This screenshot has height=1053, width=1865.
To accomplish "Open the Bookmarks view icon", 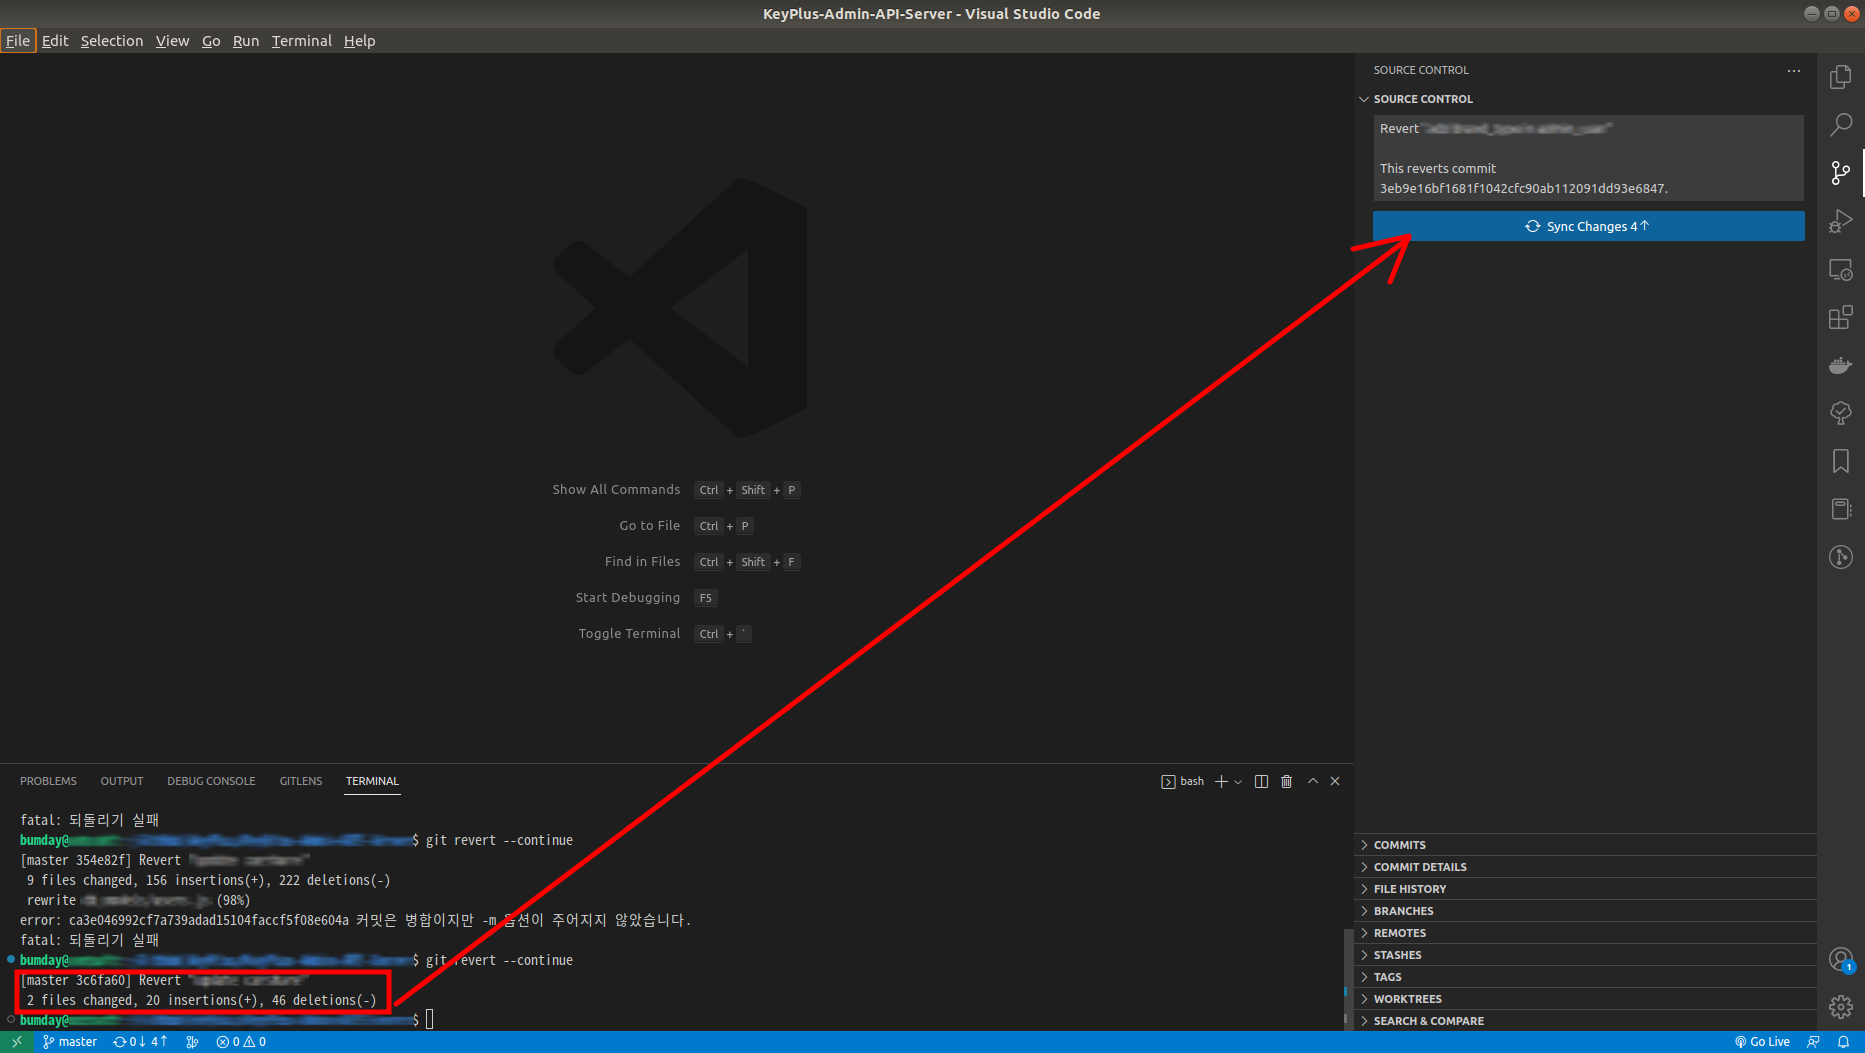I will (1840, 461).
